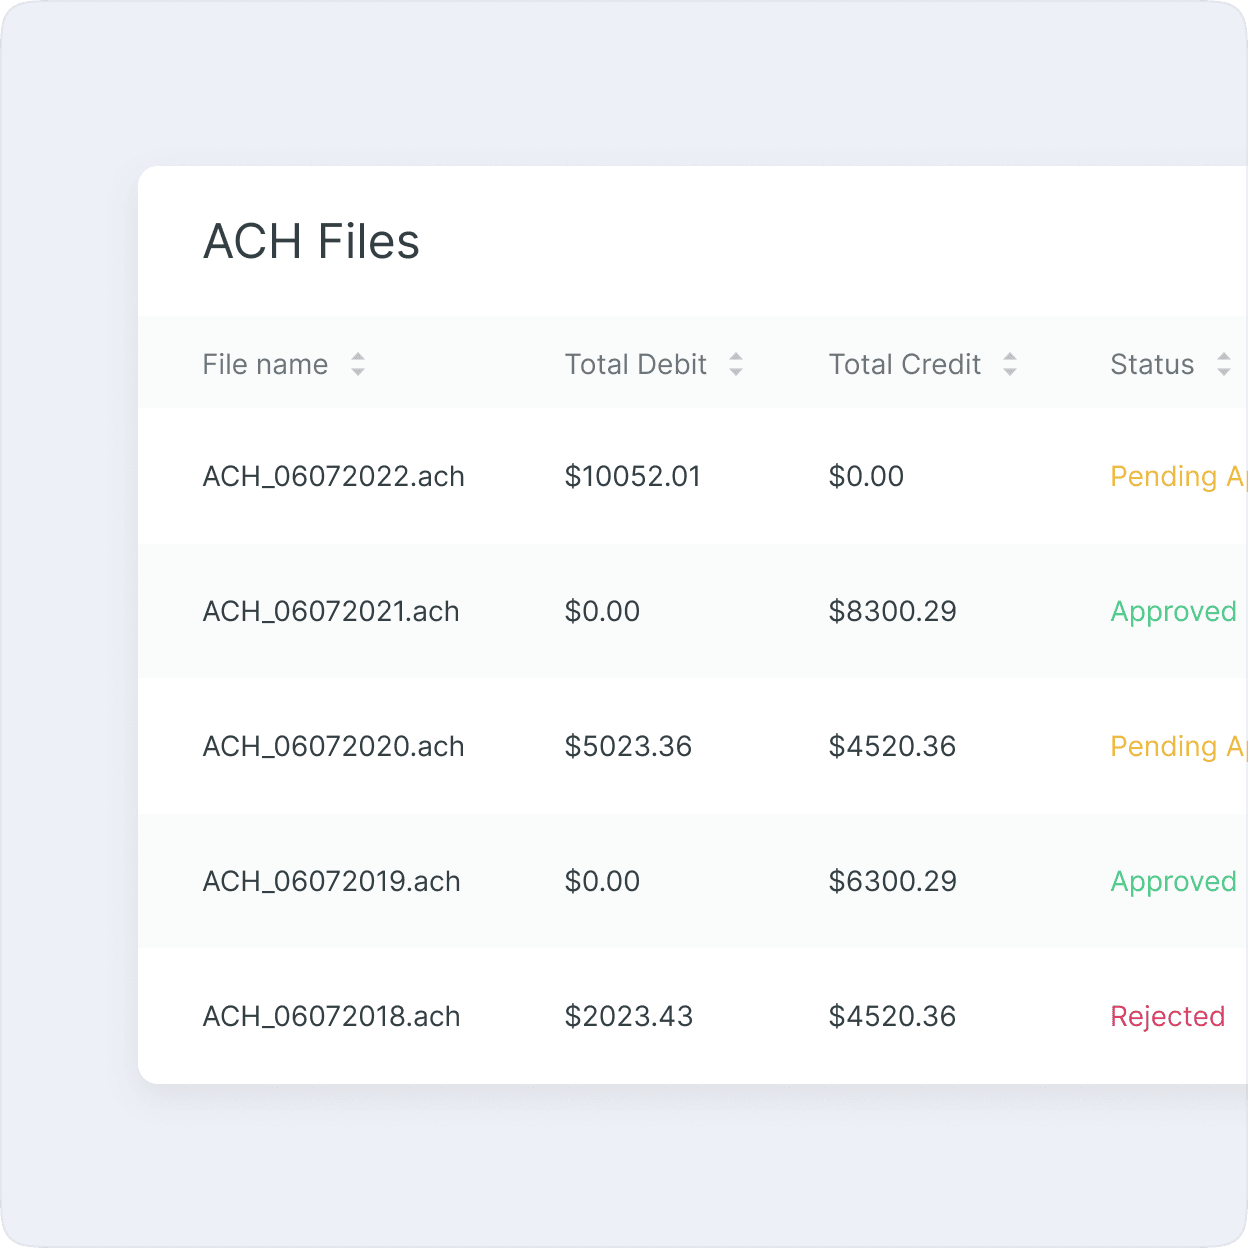Viewport: 1248px width, 1248px height.
Task: Click the $10052.01 debit amount
Action: [x=632, y=476]
